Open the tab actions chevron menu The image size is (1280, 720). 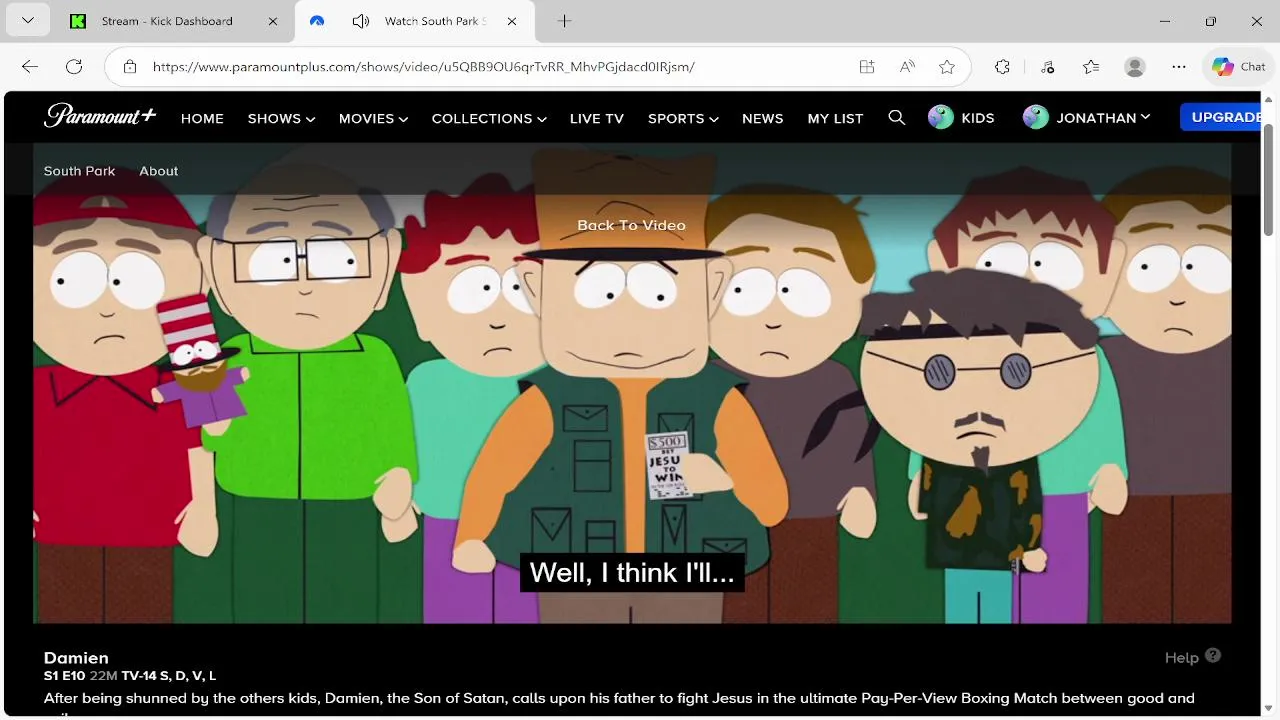coord(27,21)
